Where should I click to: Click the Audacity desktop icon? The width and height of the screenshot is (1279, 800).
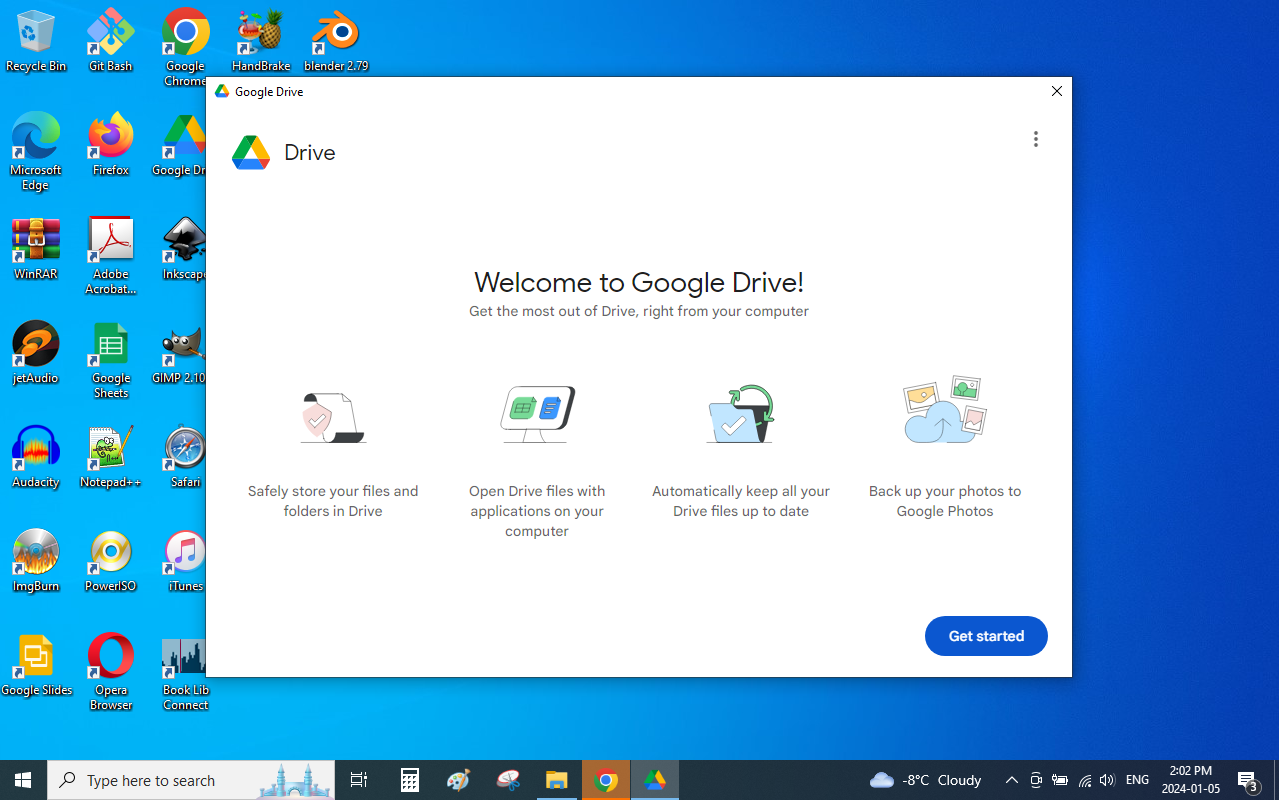(36, 457)
